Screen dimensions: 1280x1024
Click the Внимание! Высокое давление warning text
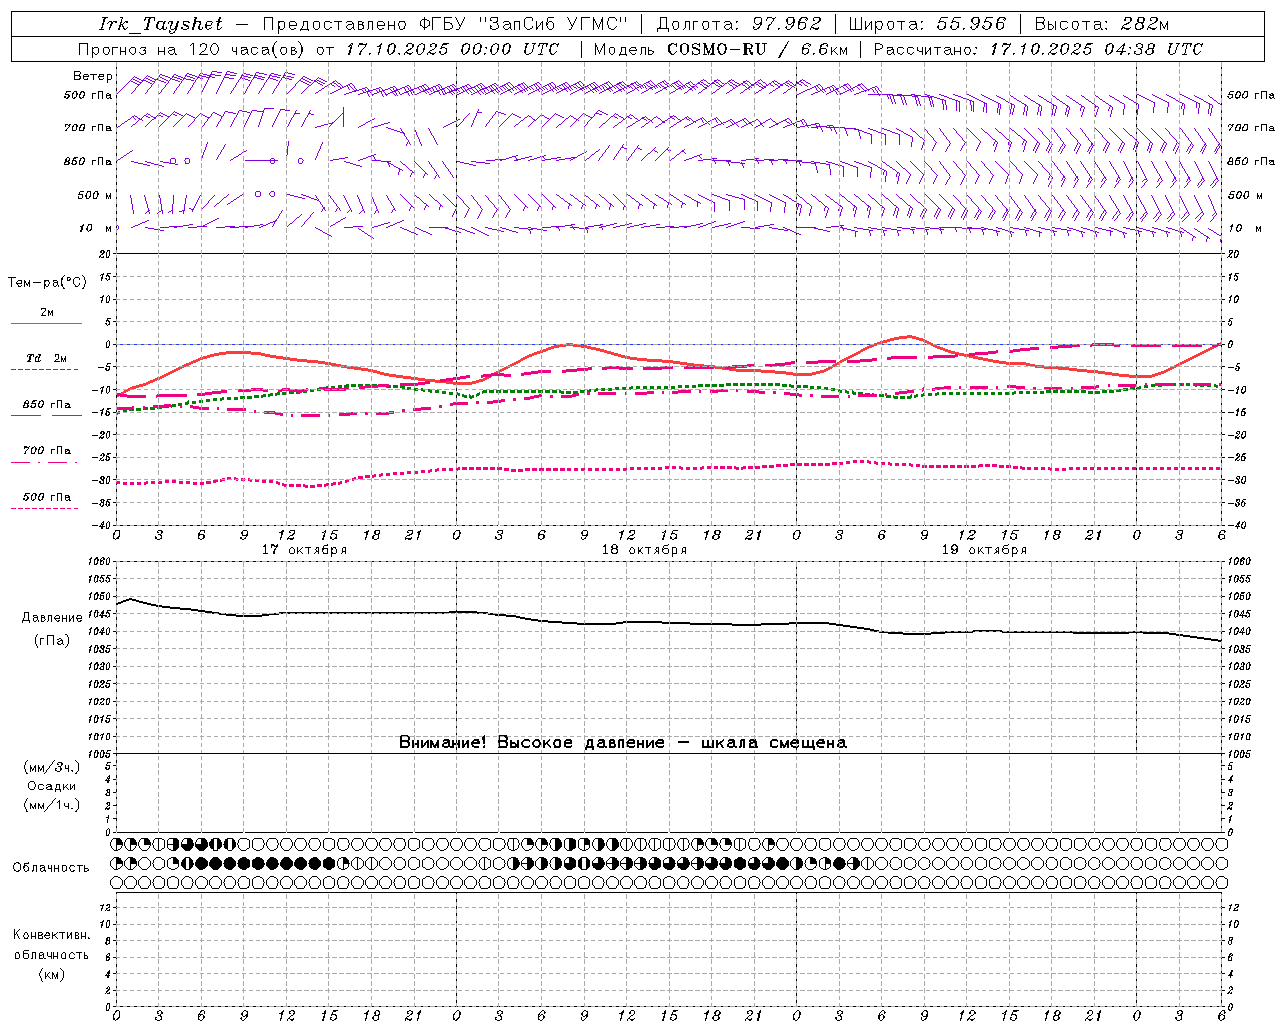[622, 742]
